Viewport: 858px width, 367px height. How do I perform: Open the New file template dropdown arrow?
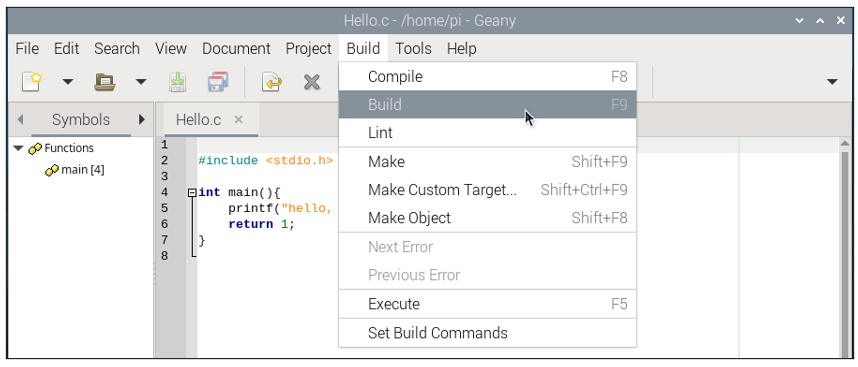click(x=68, y=82)
